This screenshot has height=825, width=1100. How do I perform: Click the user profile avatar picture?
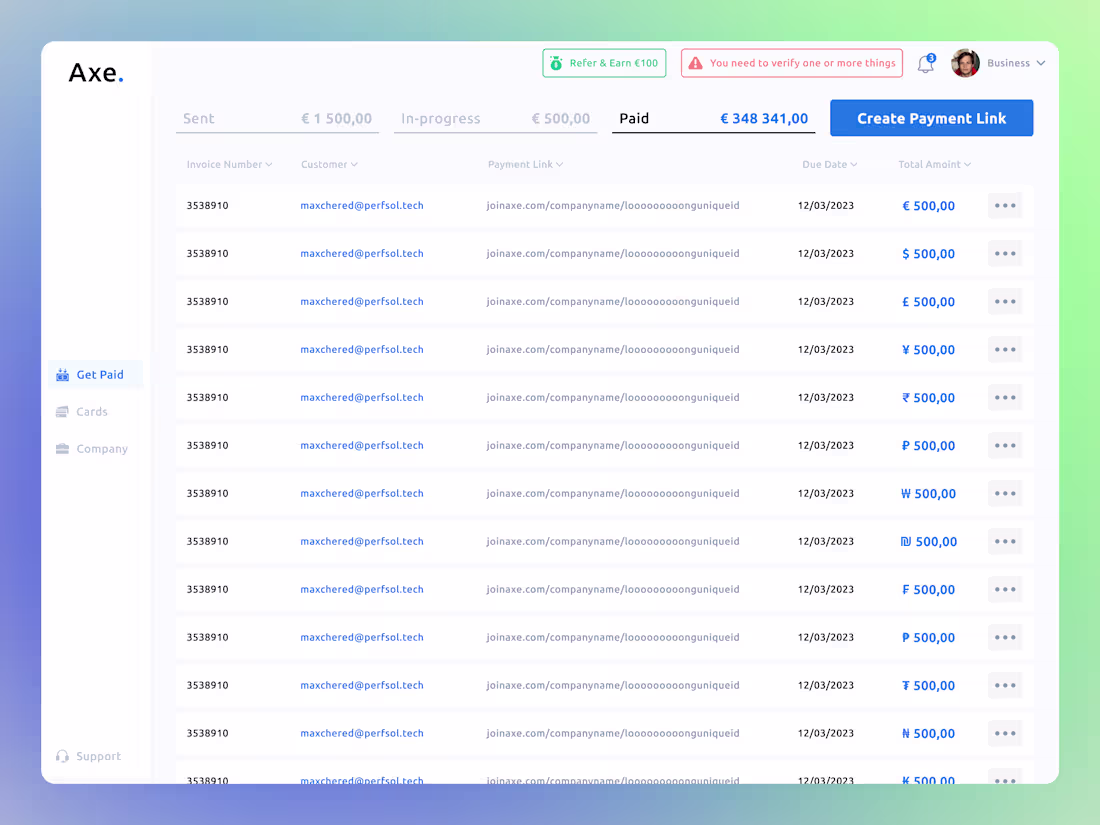pos(964,63)
